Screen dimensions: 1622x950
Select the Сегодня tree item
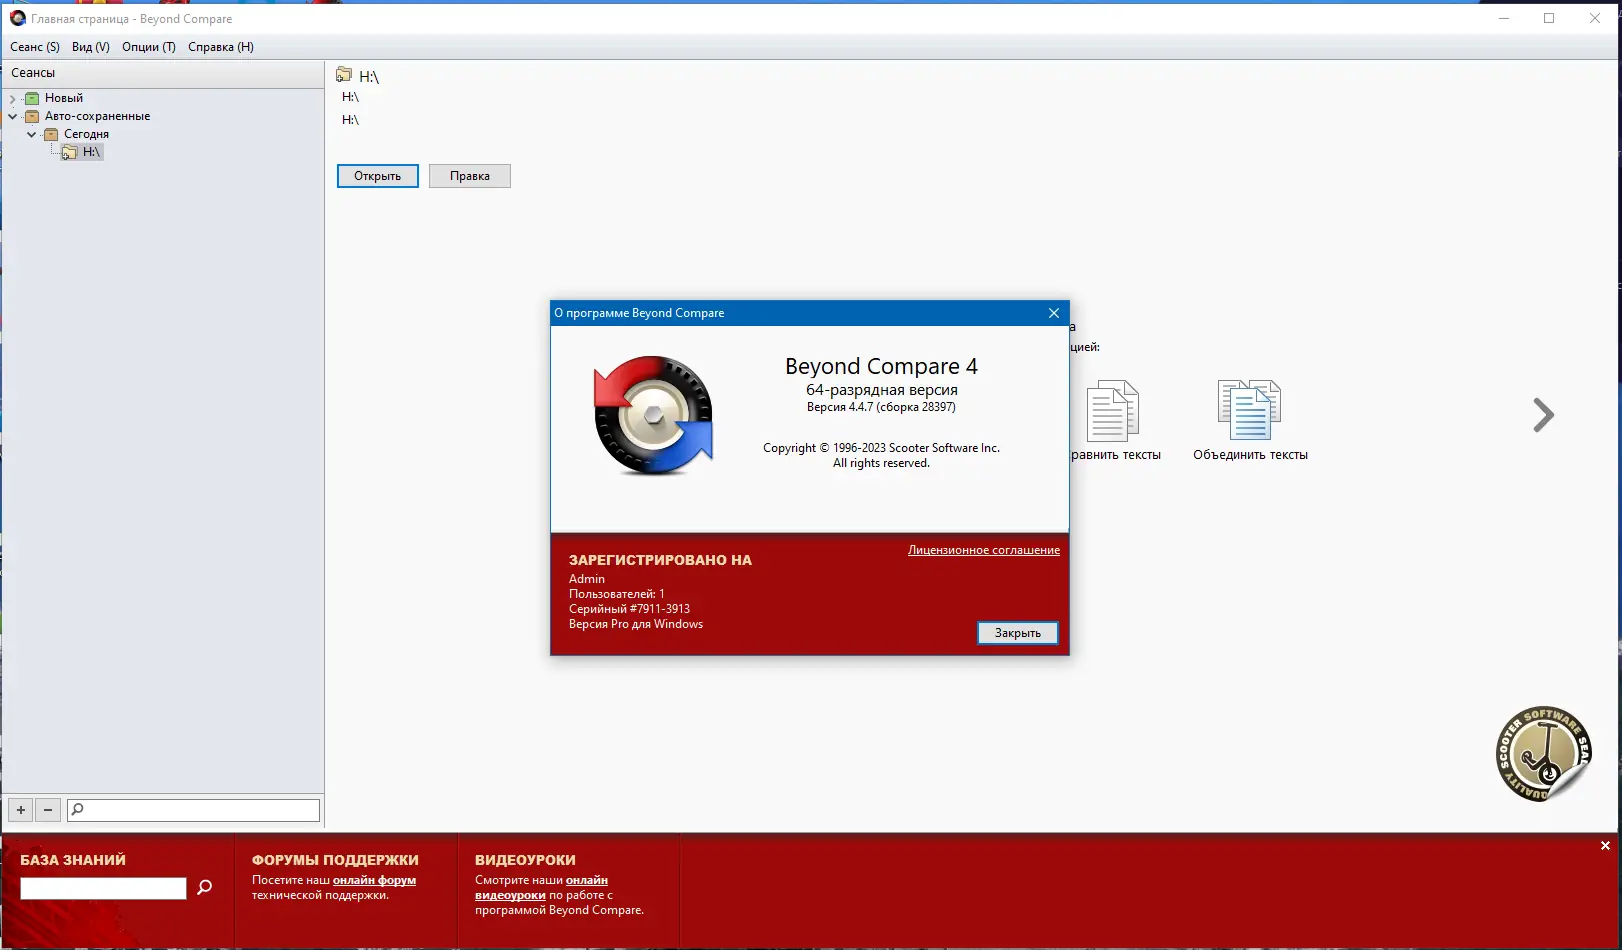pyautogui.click(x=87, y=134)
